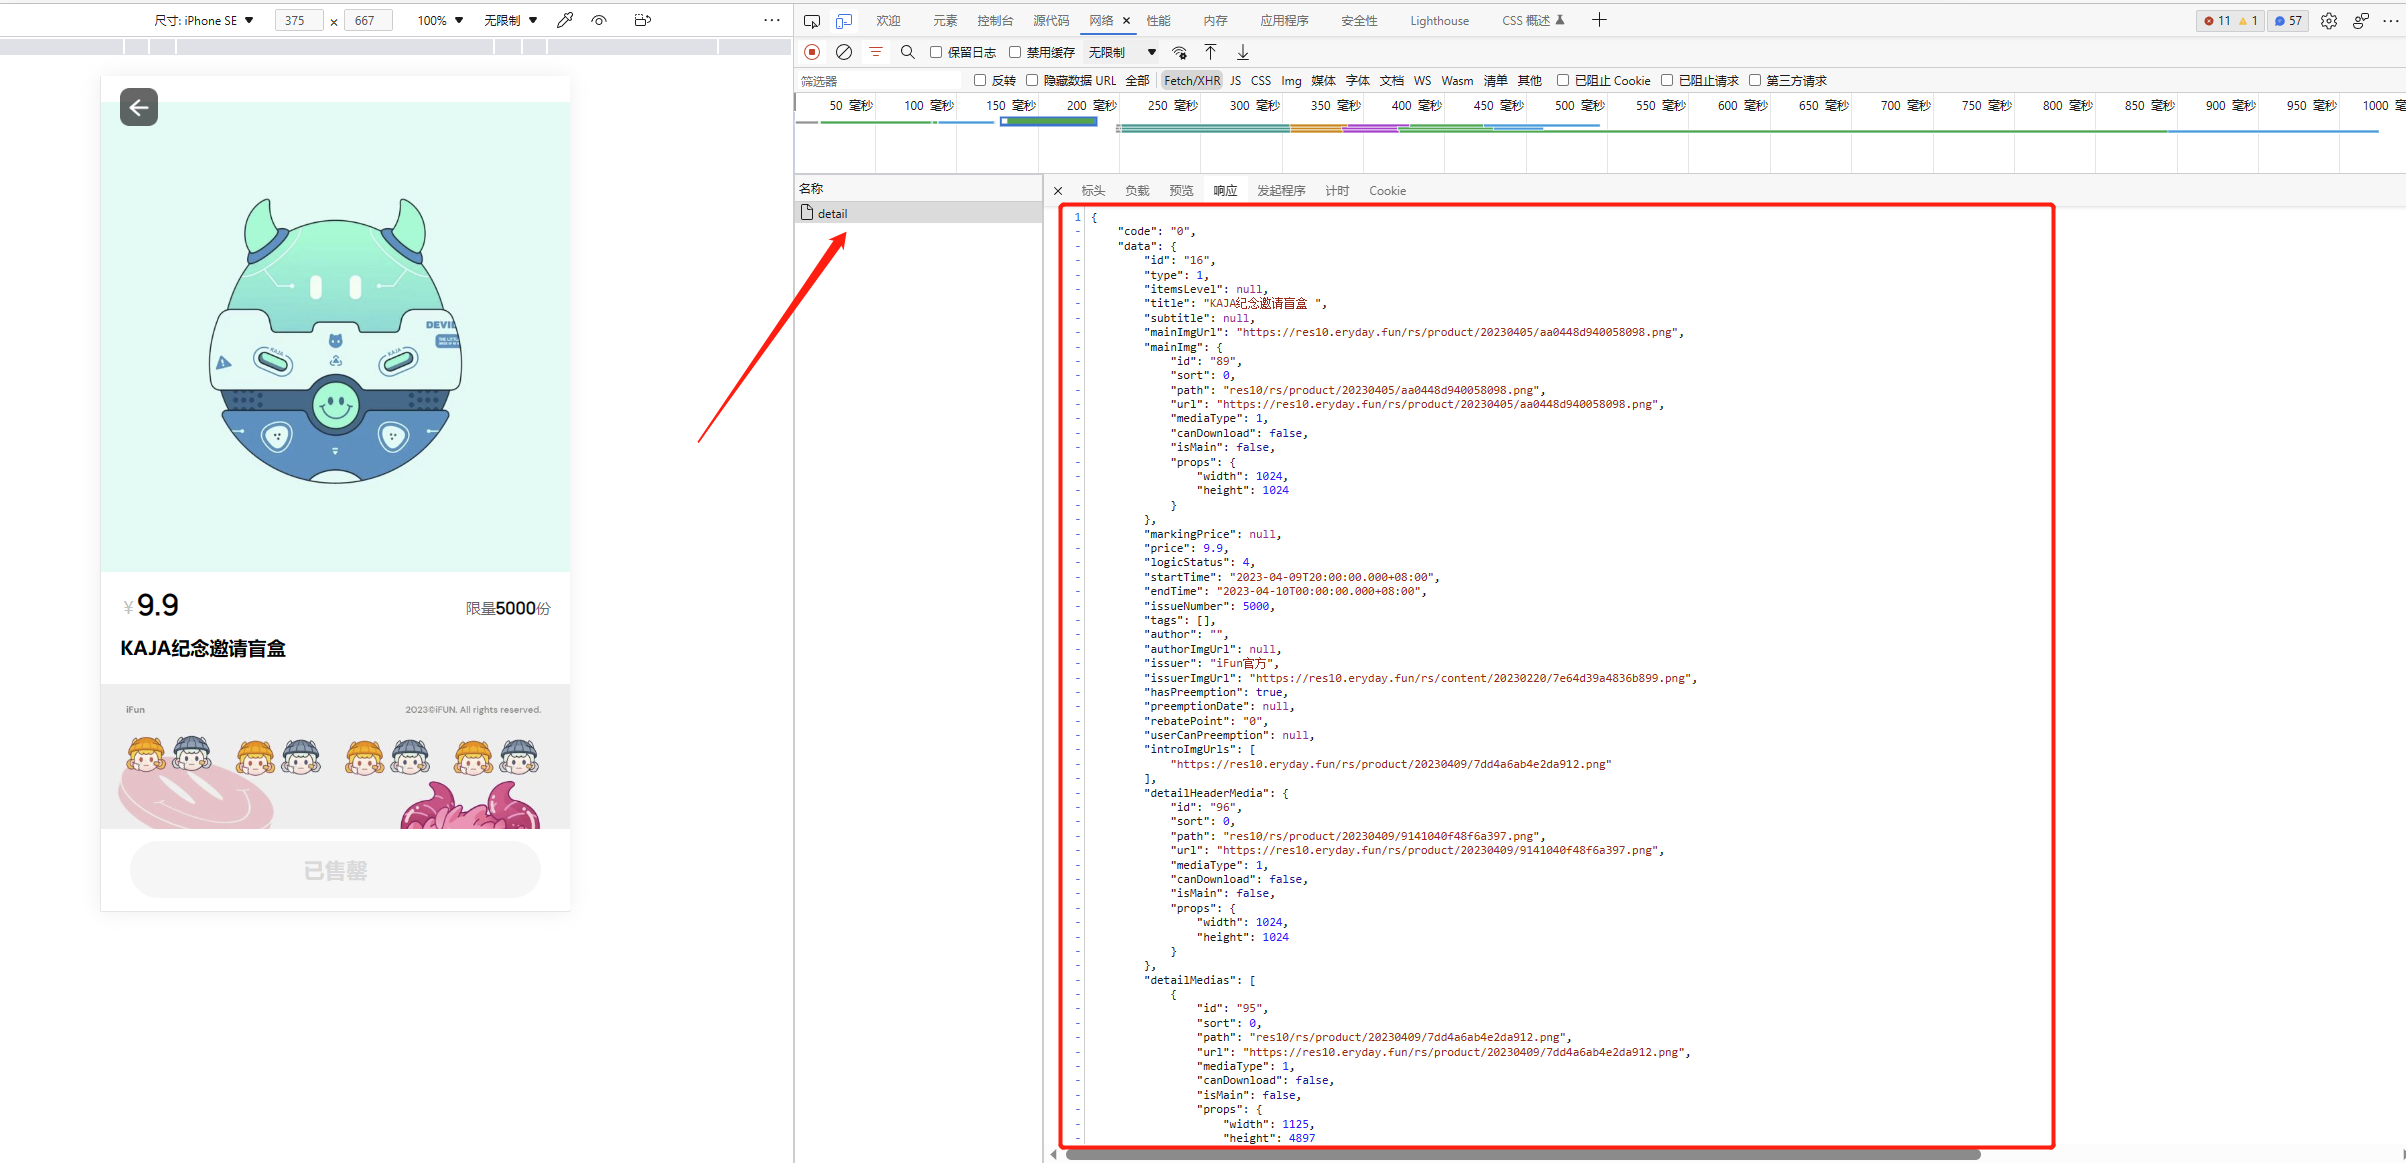Click the inspect element picker icon
The width and height of the screenshot is (2406, 1163).
(x=812, y=21)
